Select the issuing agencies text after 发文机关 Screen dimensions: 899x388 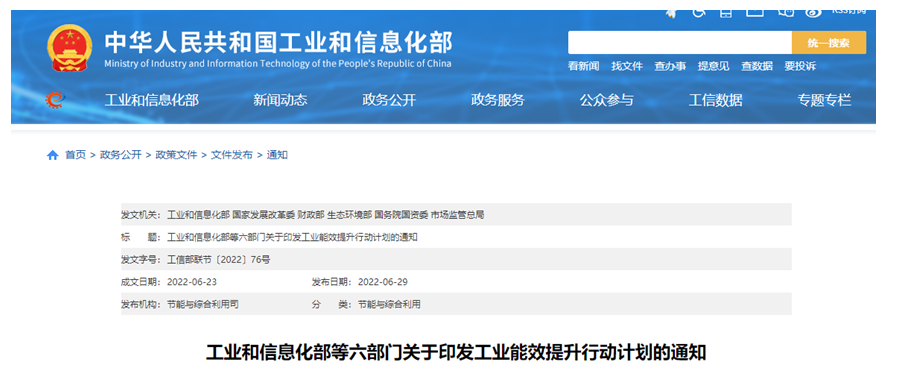325,215
